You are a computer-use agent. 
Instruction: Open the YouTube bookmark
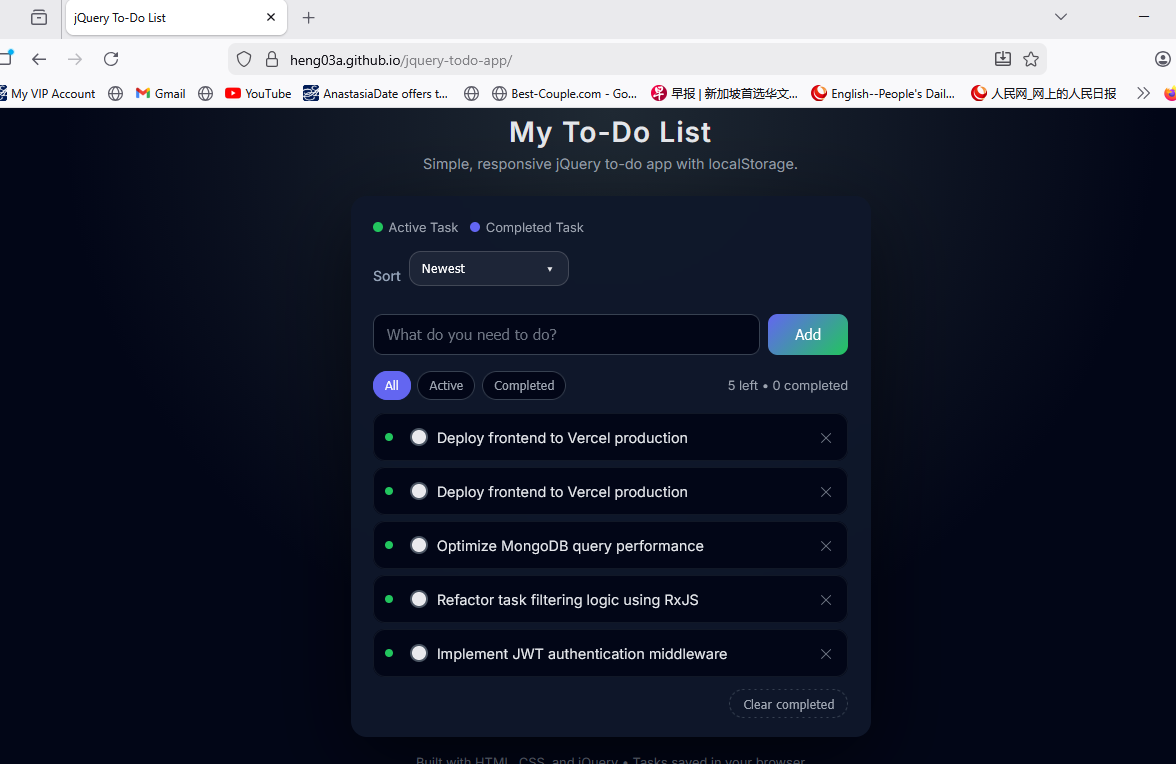coord(258,93)
